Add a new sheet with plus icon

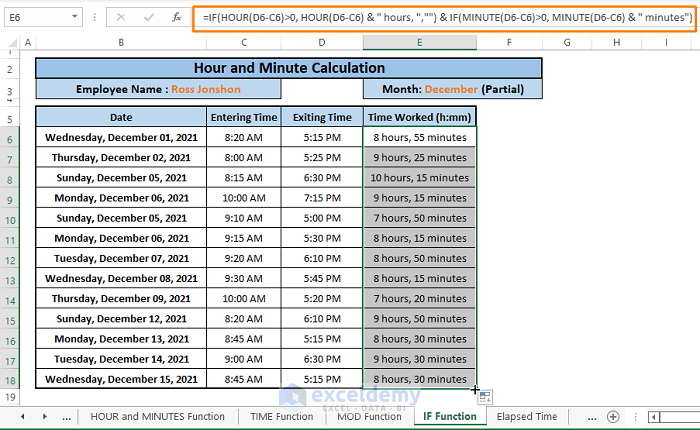(x=613, y=417)
